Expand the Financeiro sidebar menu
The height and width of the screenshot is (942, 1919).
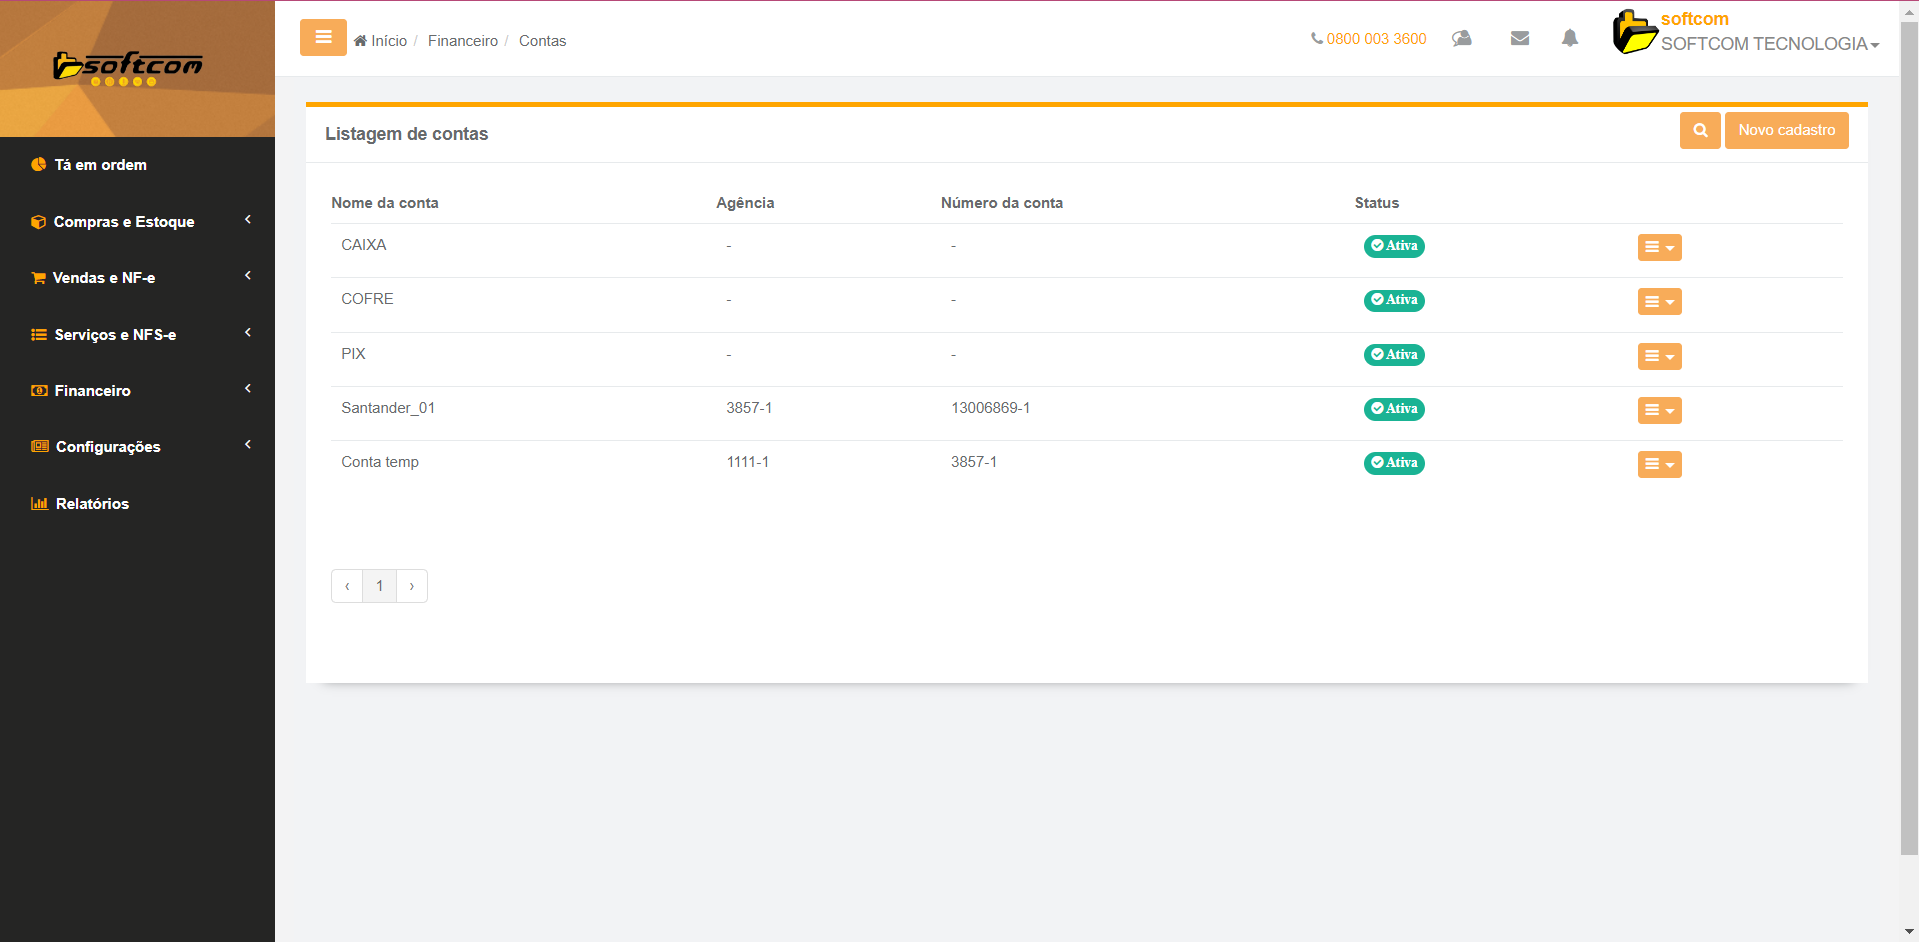click(x=93, y=391)
